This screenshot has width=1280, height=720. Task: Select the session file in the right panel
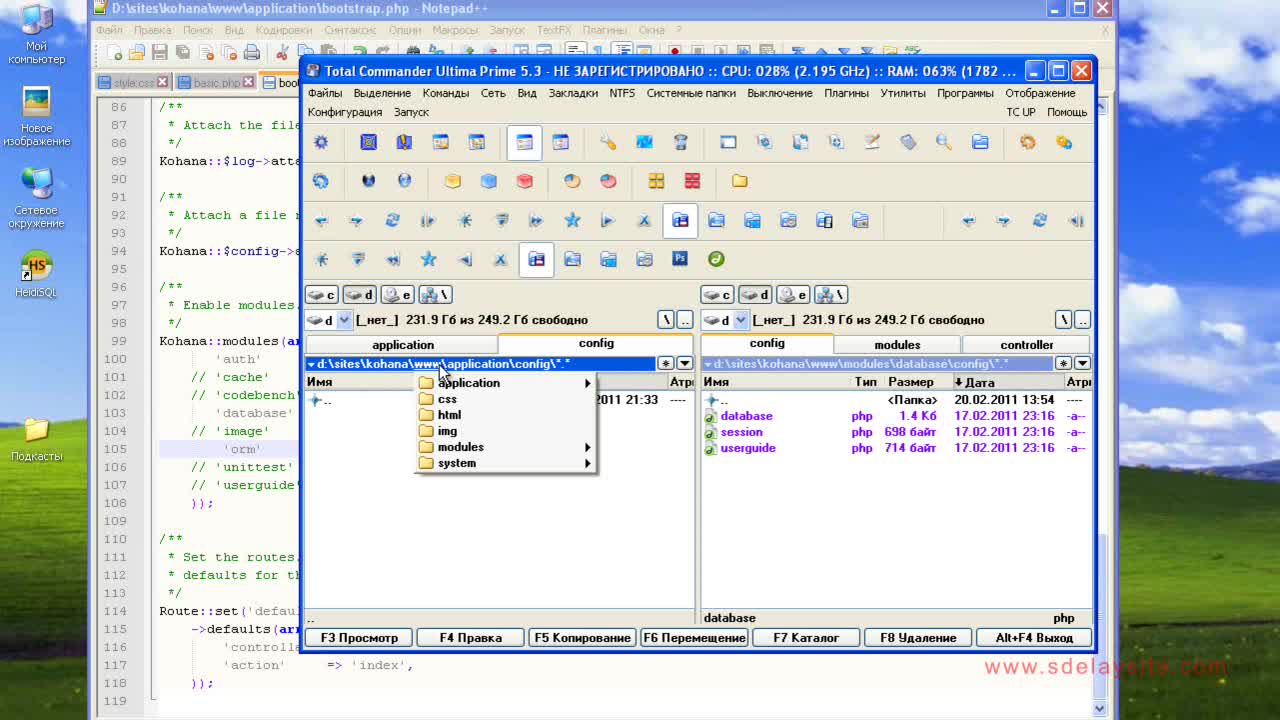[x=741, y=432]
